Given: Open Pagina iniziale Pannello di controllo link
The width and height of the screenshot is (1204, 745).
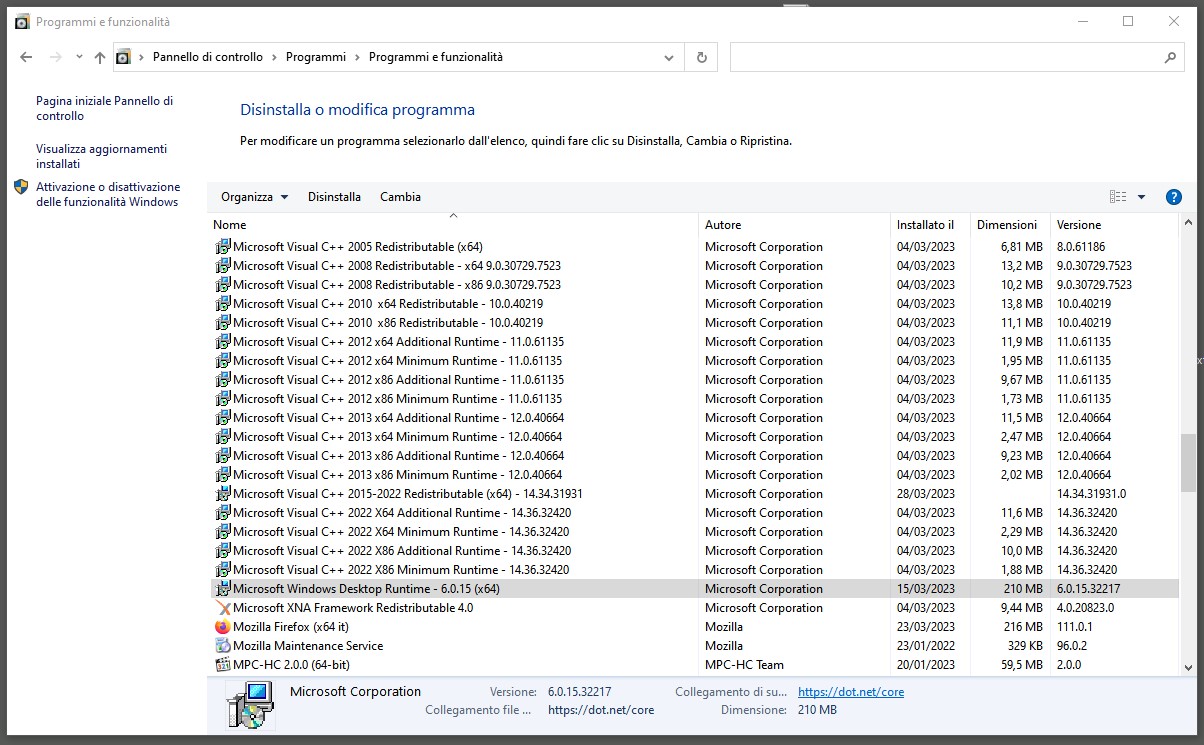Looking at the screenshot, I should coord(104,108).
